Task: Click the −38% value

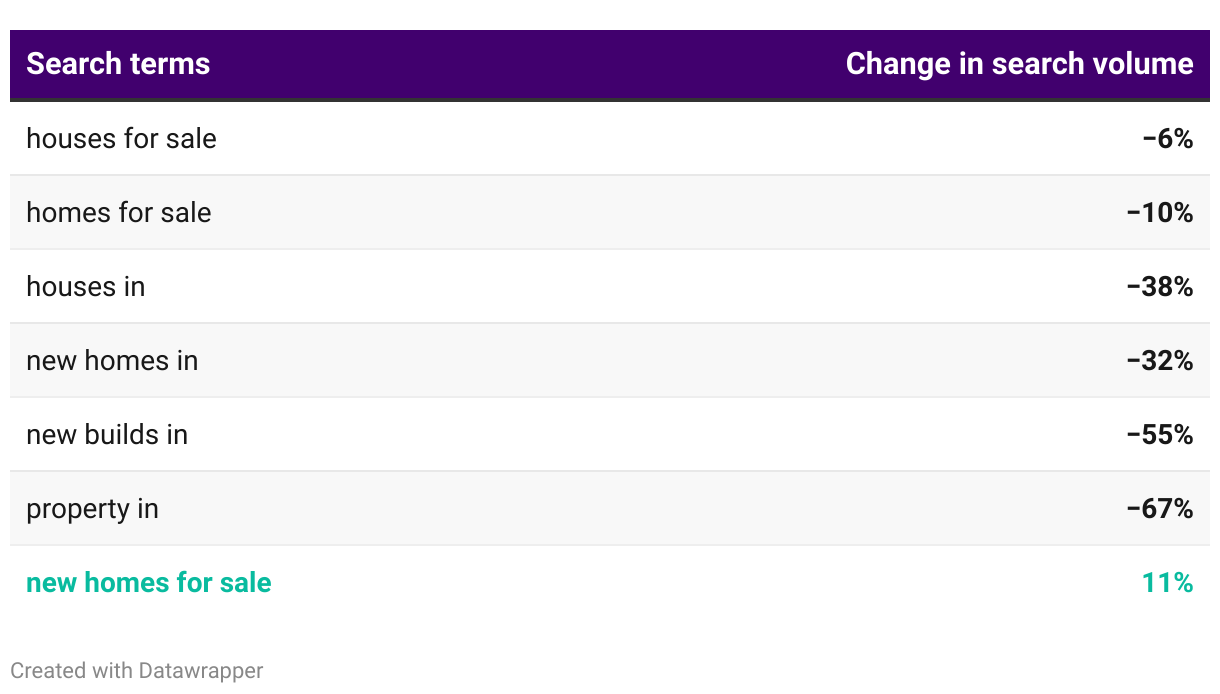Action: coord(1159,286)
